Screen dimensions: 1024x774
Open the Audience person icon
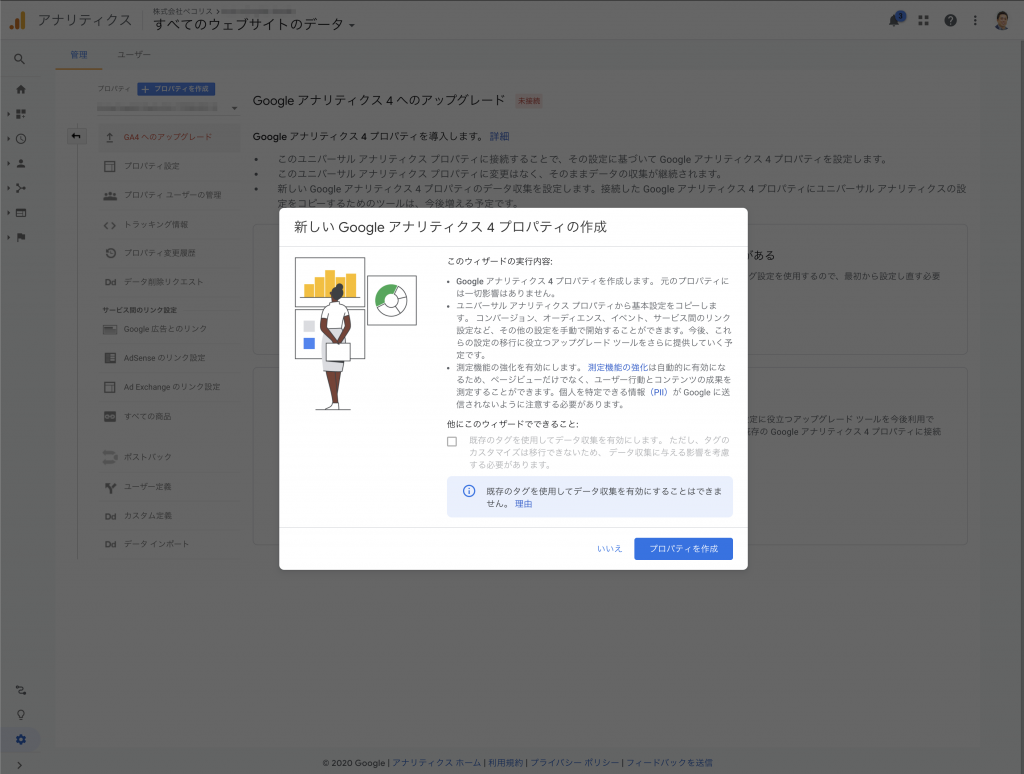21,163
